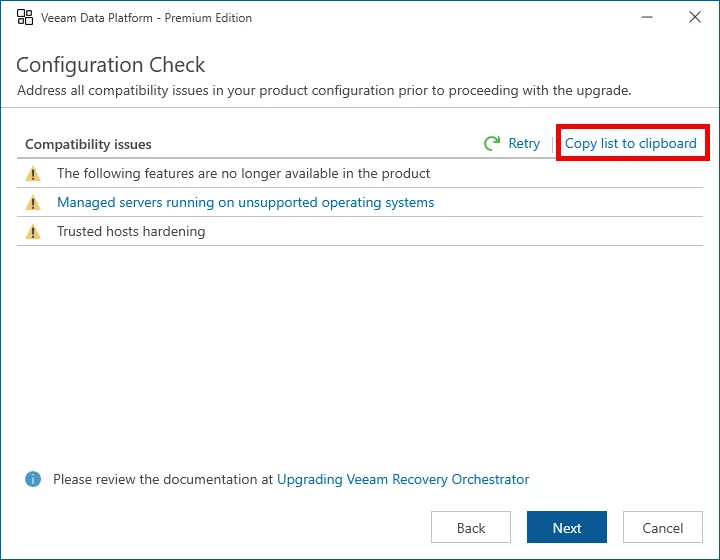720x560 pixels.
Task: Click the Compatibility issues column header
Action: click(88, 144)
